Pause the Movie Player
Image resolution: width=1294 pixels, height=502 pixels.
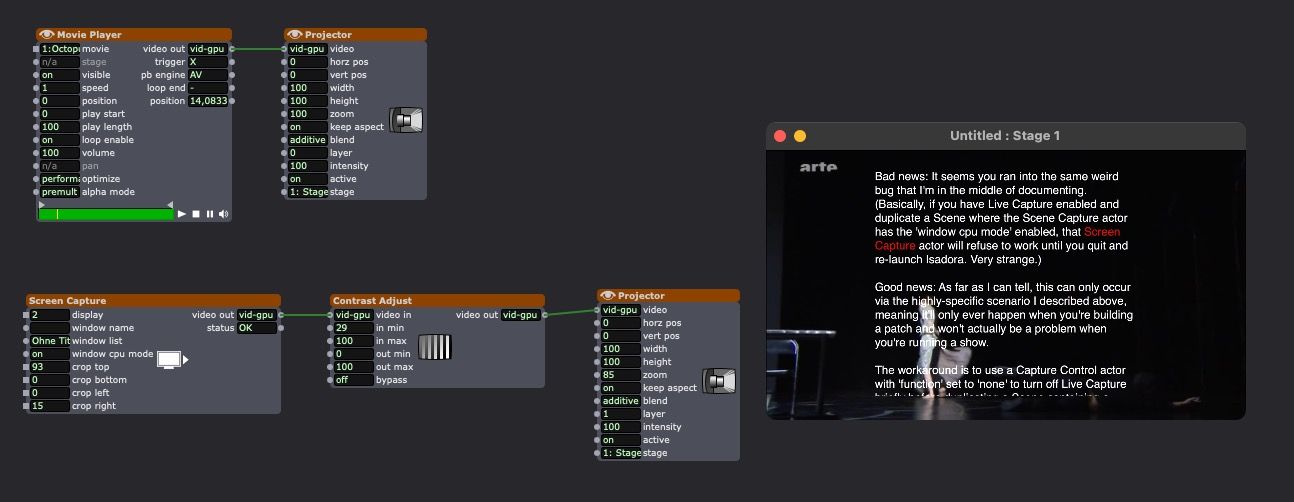[210, 214]
